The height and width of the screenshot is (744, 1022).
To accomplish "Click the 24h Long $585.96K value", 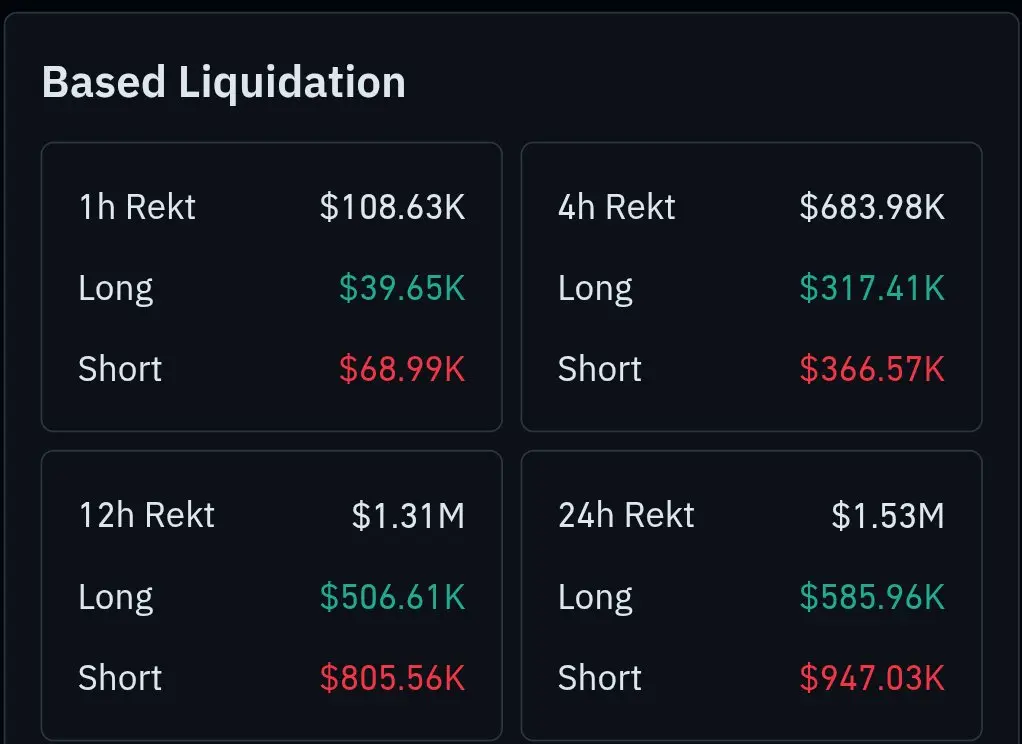I will pos(872,597).
